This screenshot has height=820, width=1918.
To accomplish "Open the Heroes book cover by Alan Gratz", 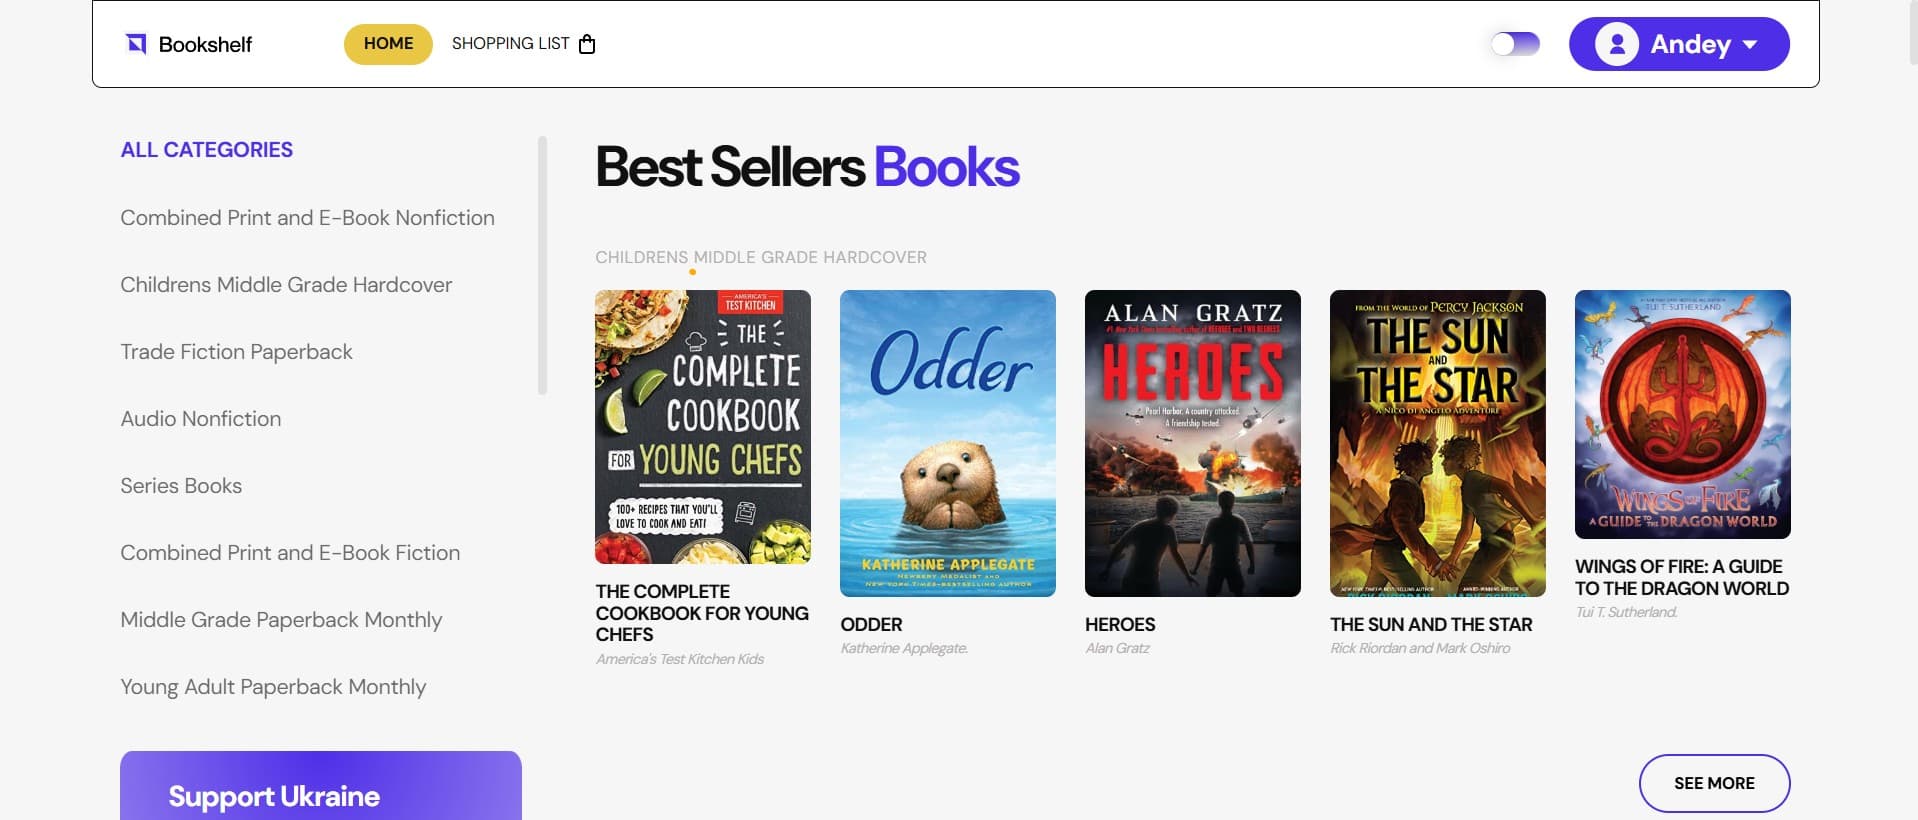I will (x=1193, y=443).
